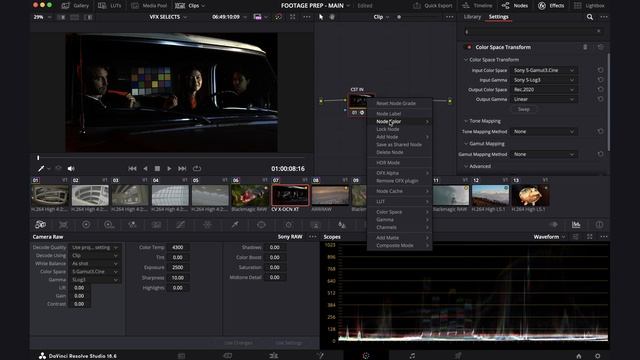Open the RGB Mixer palette icon
Image resolution: width=640 pixels, height=360 pixels.
[x=132, y=224]
